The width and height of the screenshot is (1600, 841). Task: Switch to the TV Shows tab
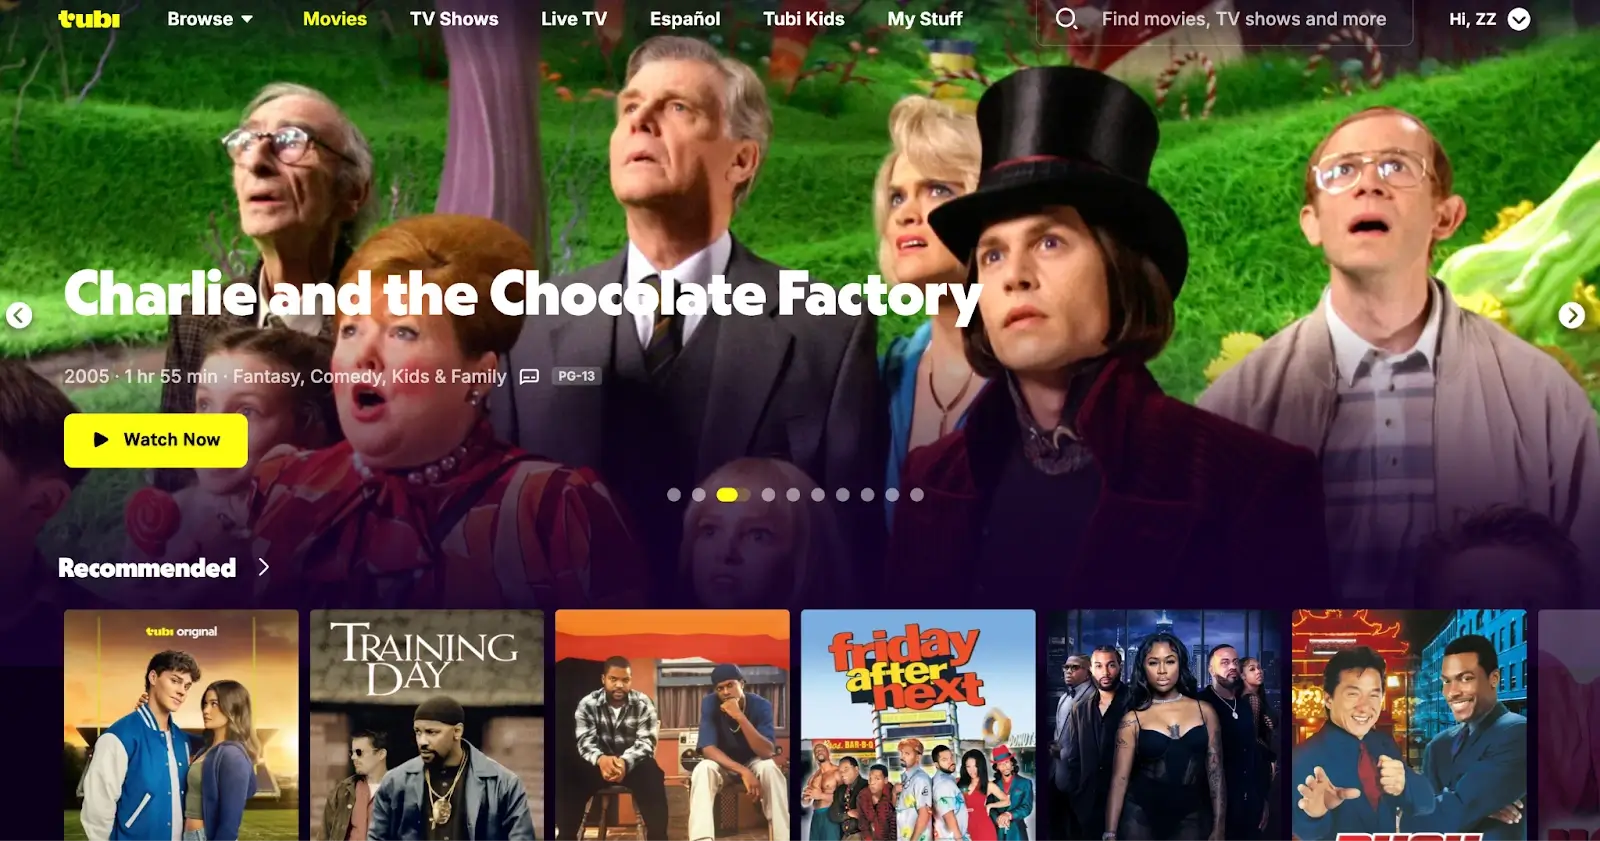(454, 19)
